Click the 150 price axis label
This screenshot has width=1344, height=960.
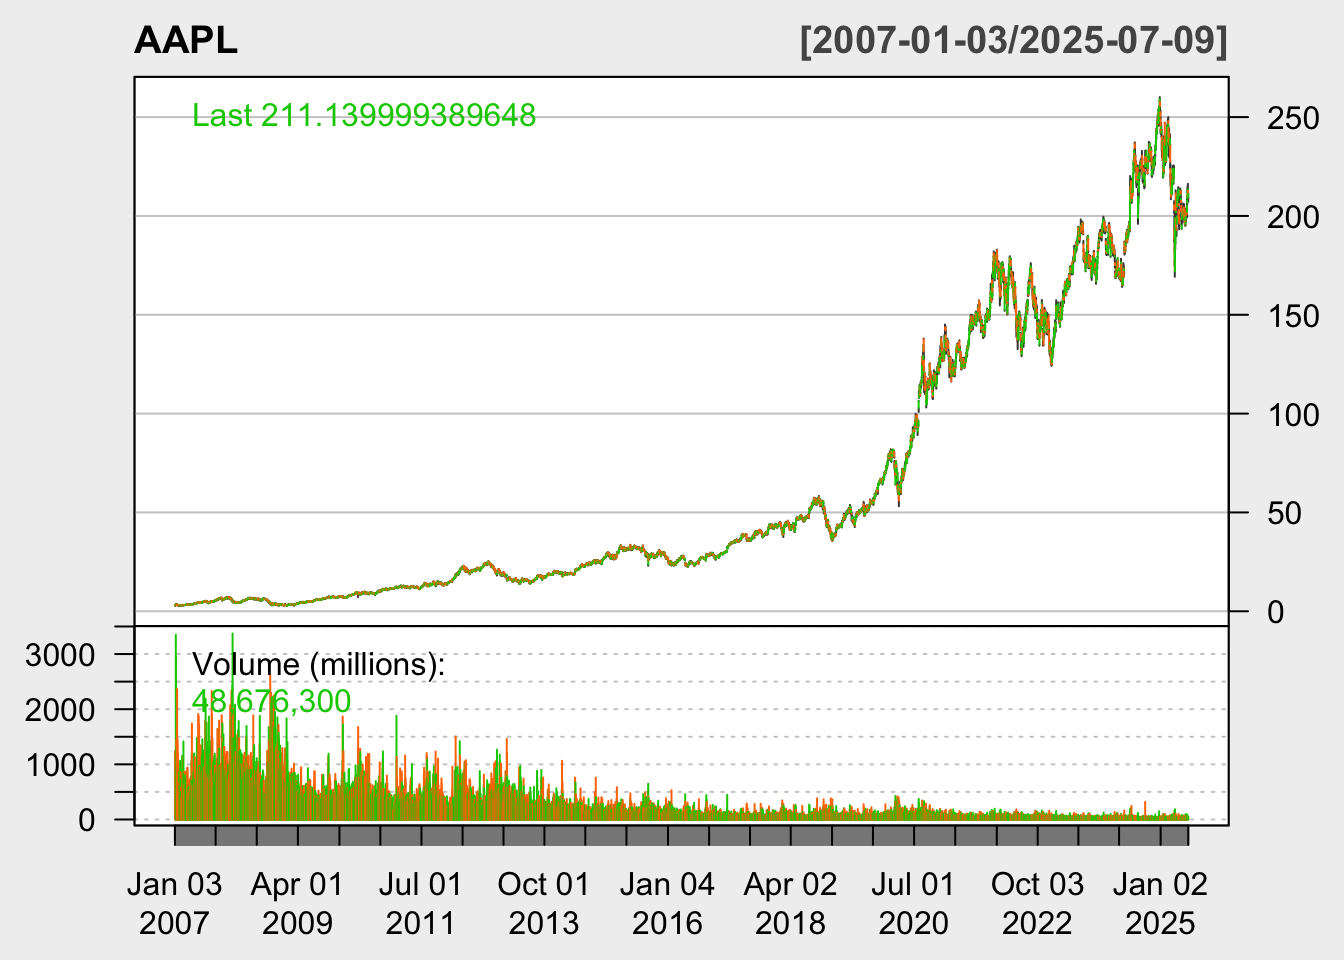pos(1293,316)
